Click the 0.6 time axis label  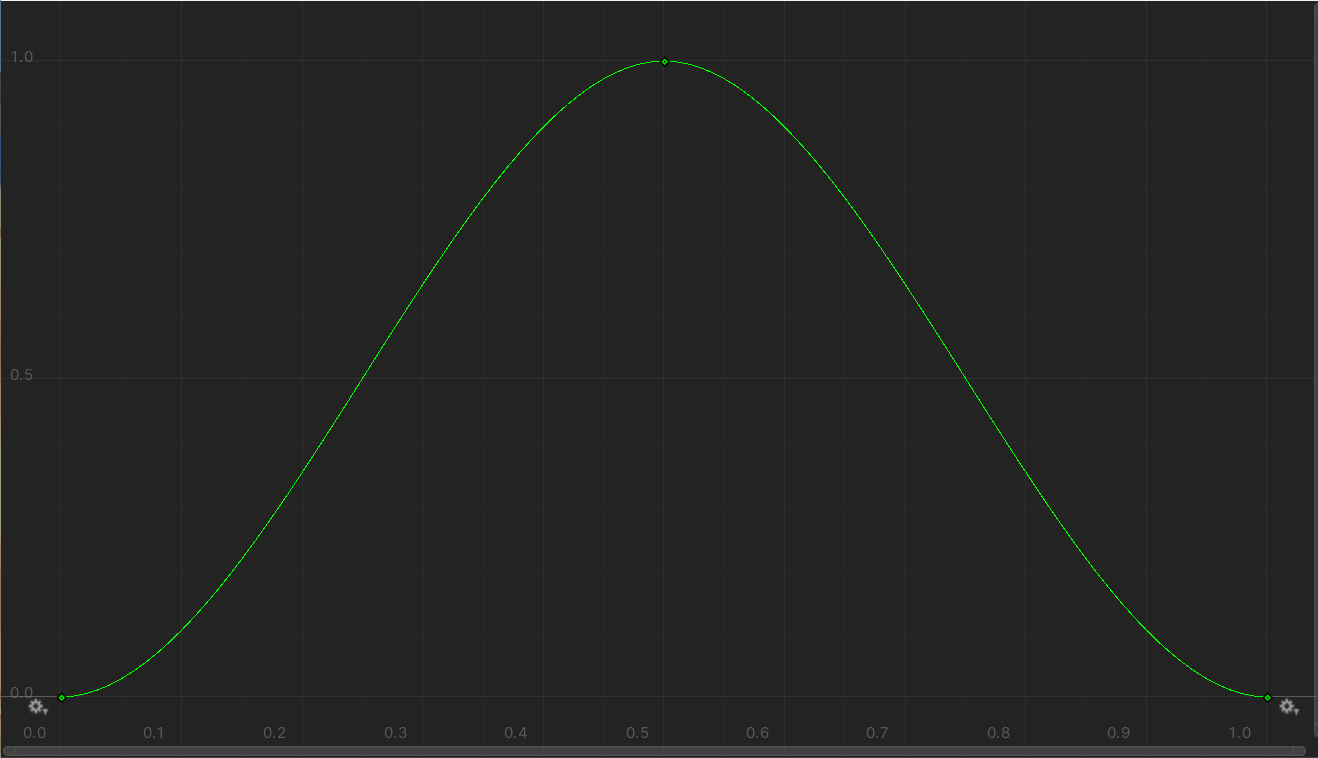[757, 733]
